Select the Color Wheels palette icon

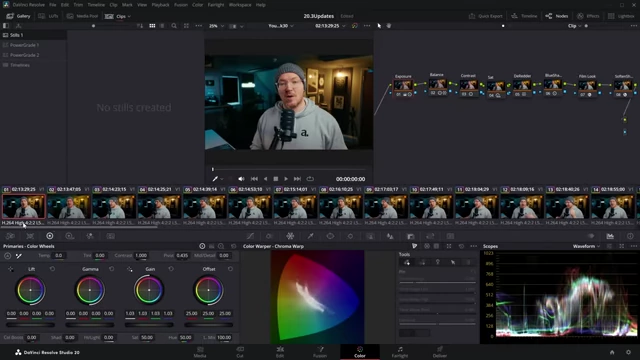(50, 236)
